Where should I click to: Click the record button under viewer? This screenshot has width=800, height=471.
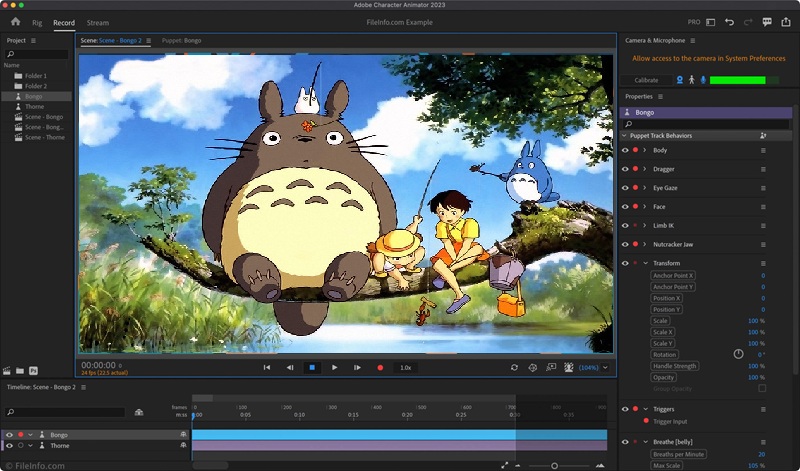[380, 367]
